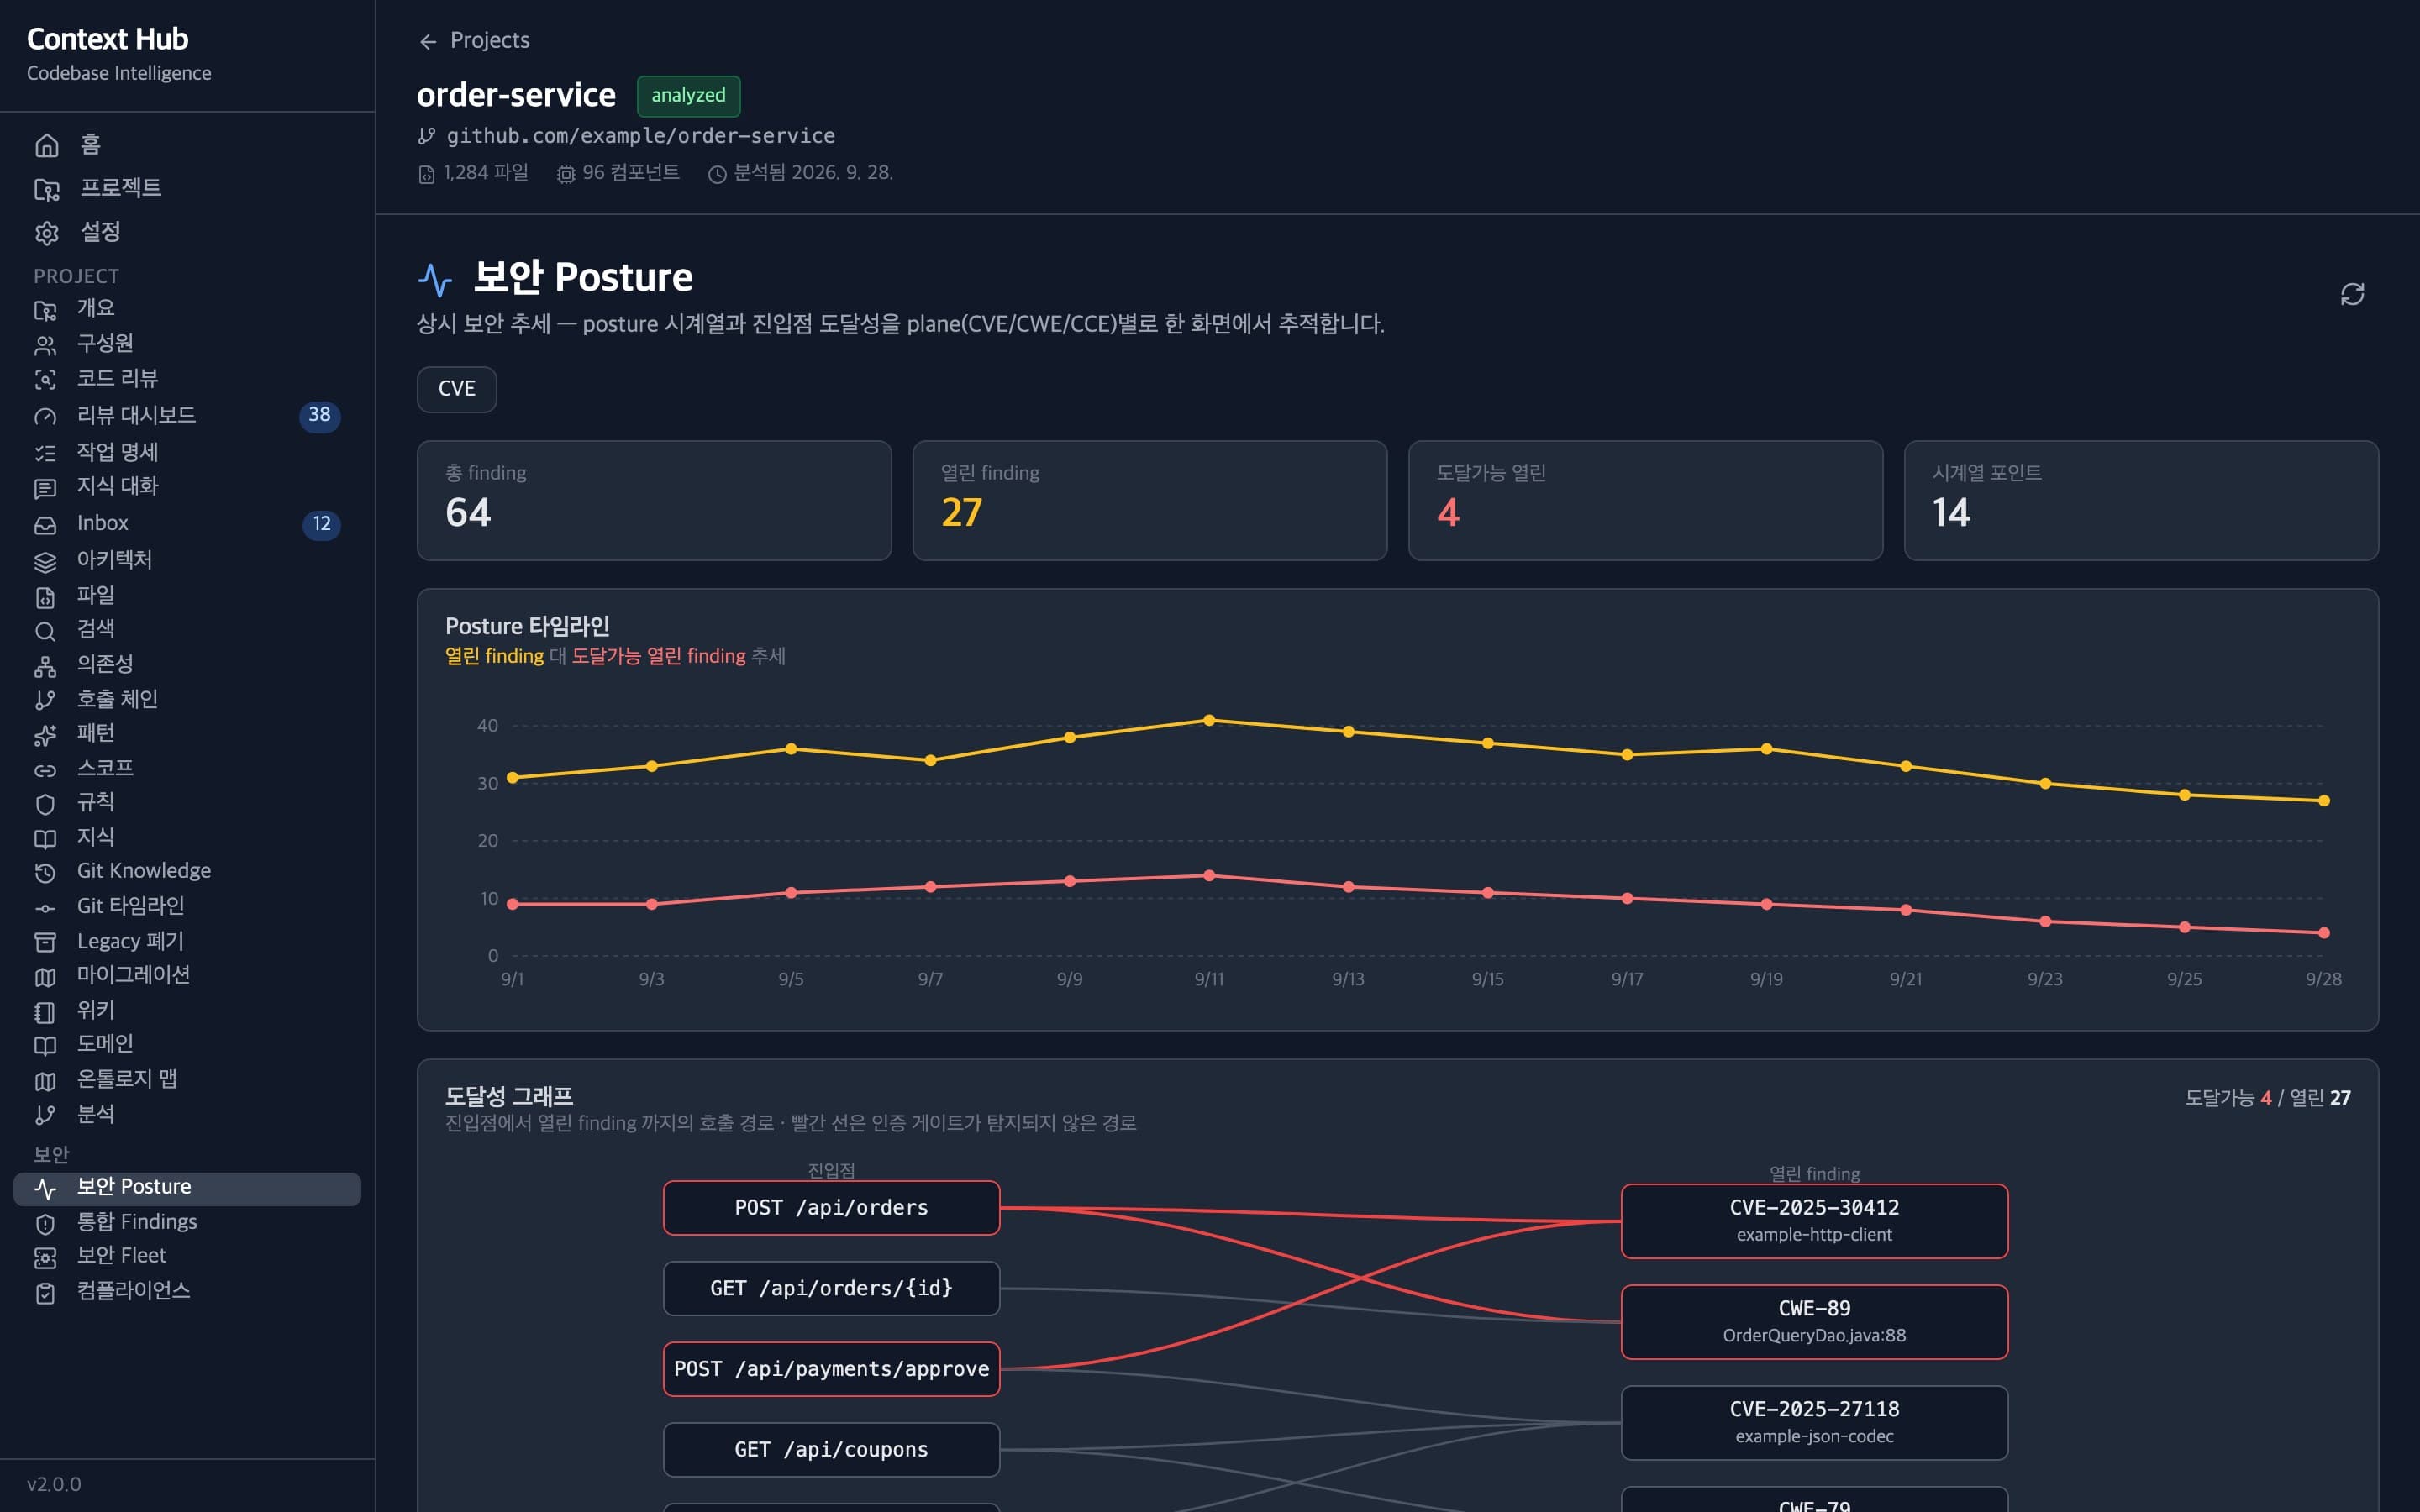Go back to Projects link
The height and width of the screenshot is (1512, 2420).
(x=489, y=40)
